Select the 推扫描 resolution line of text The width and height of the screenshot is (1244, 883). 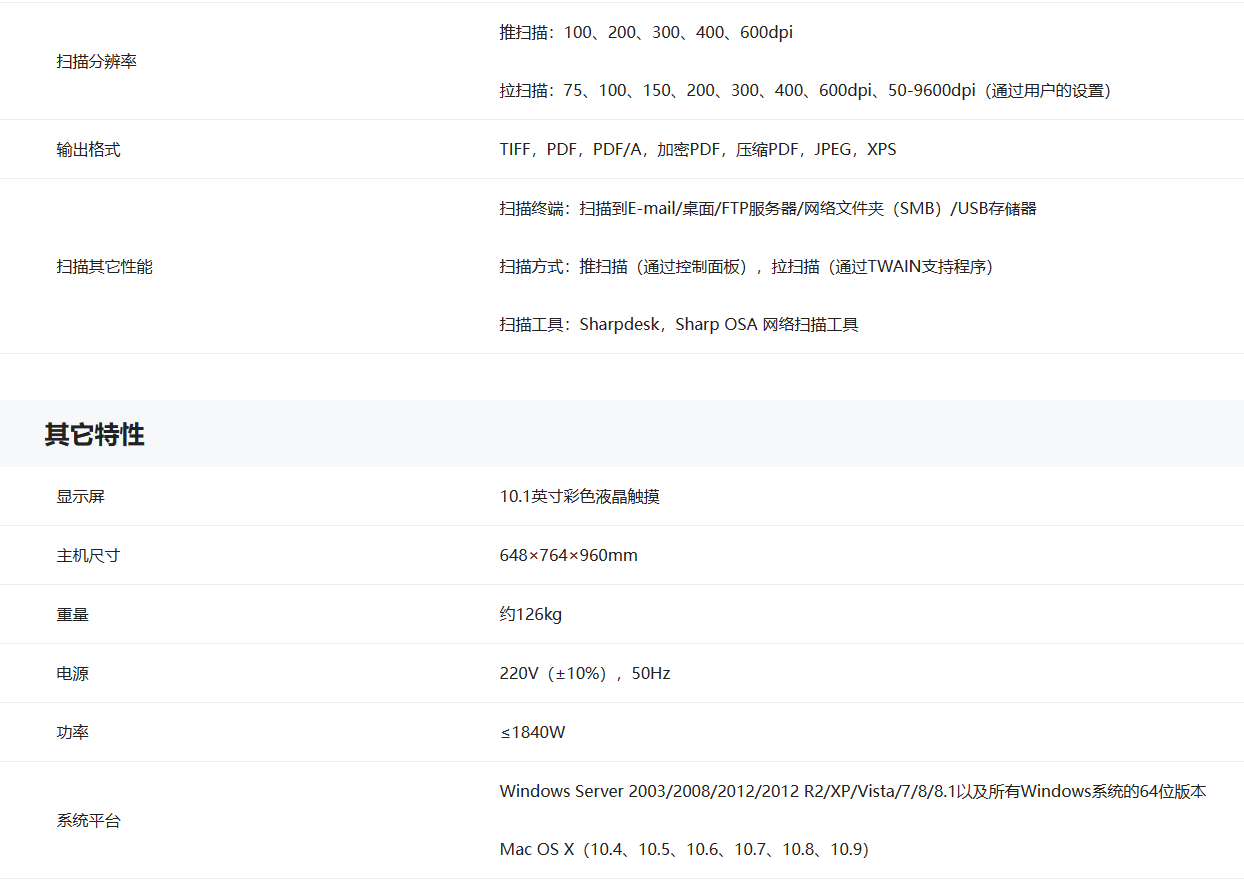pyautogui.click(x=646, y=33)
